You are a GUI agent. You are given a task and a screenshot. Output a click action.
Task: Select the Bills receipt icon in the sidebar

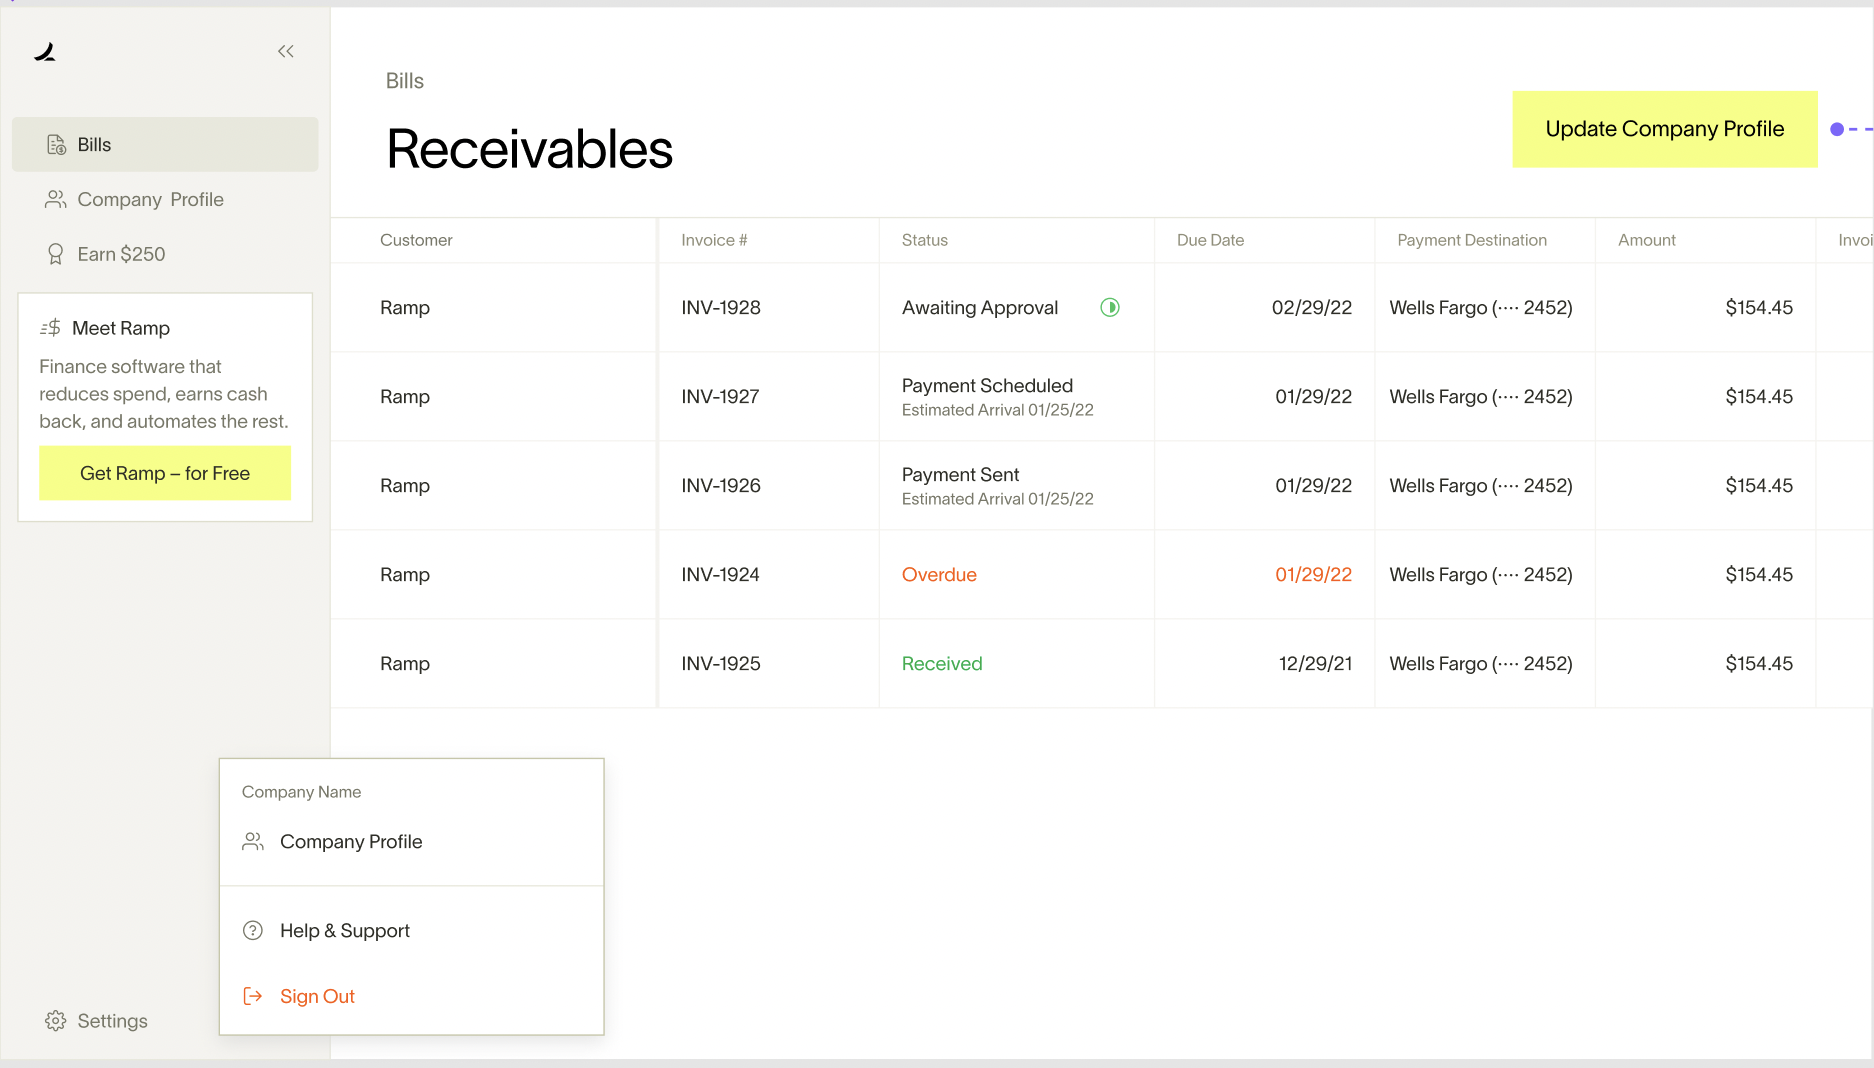(x=54, y=144)
